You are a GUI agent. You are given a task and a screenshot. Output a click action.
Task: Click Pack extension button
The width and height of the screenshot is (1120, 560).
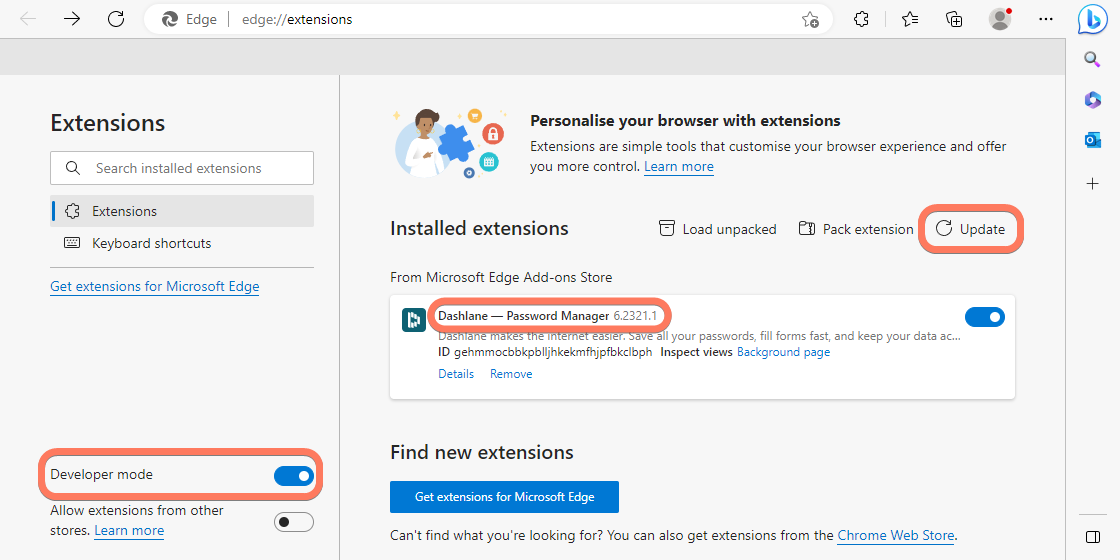coord(856,229)
